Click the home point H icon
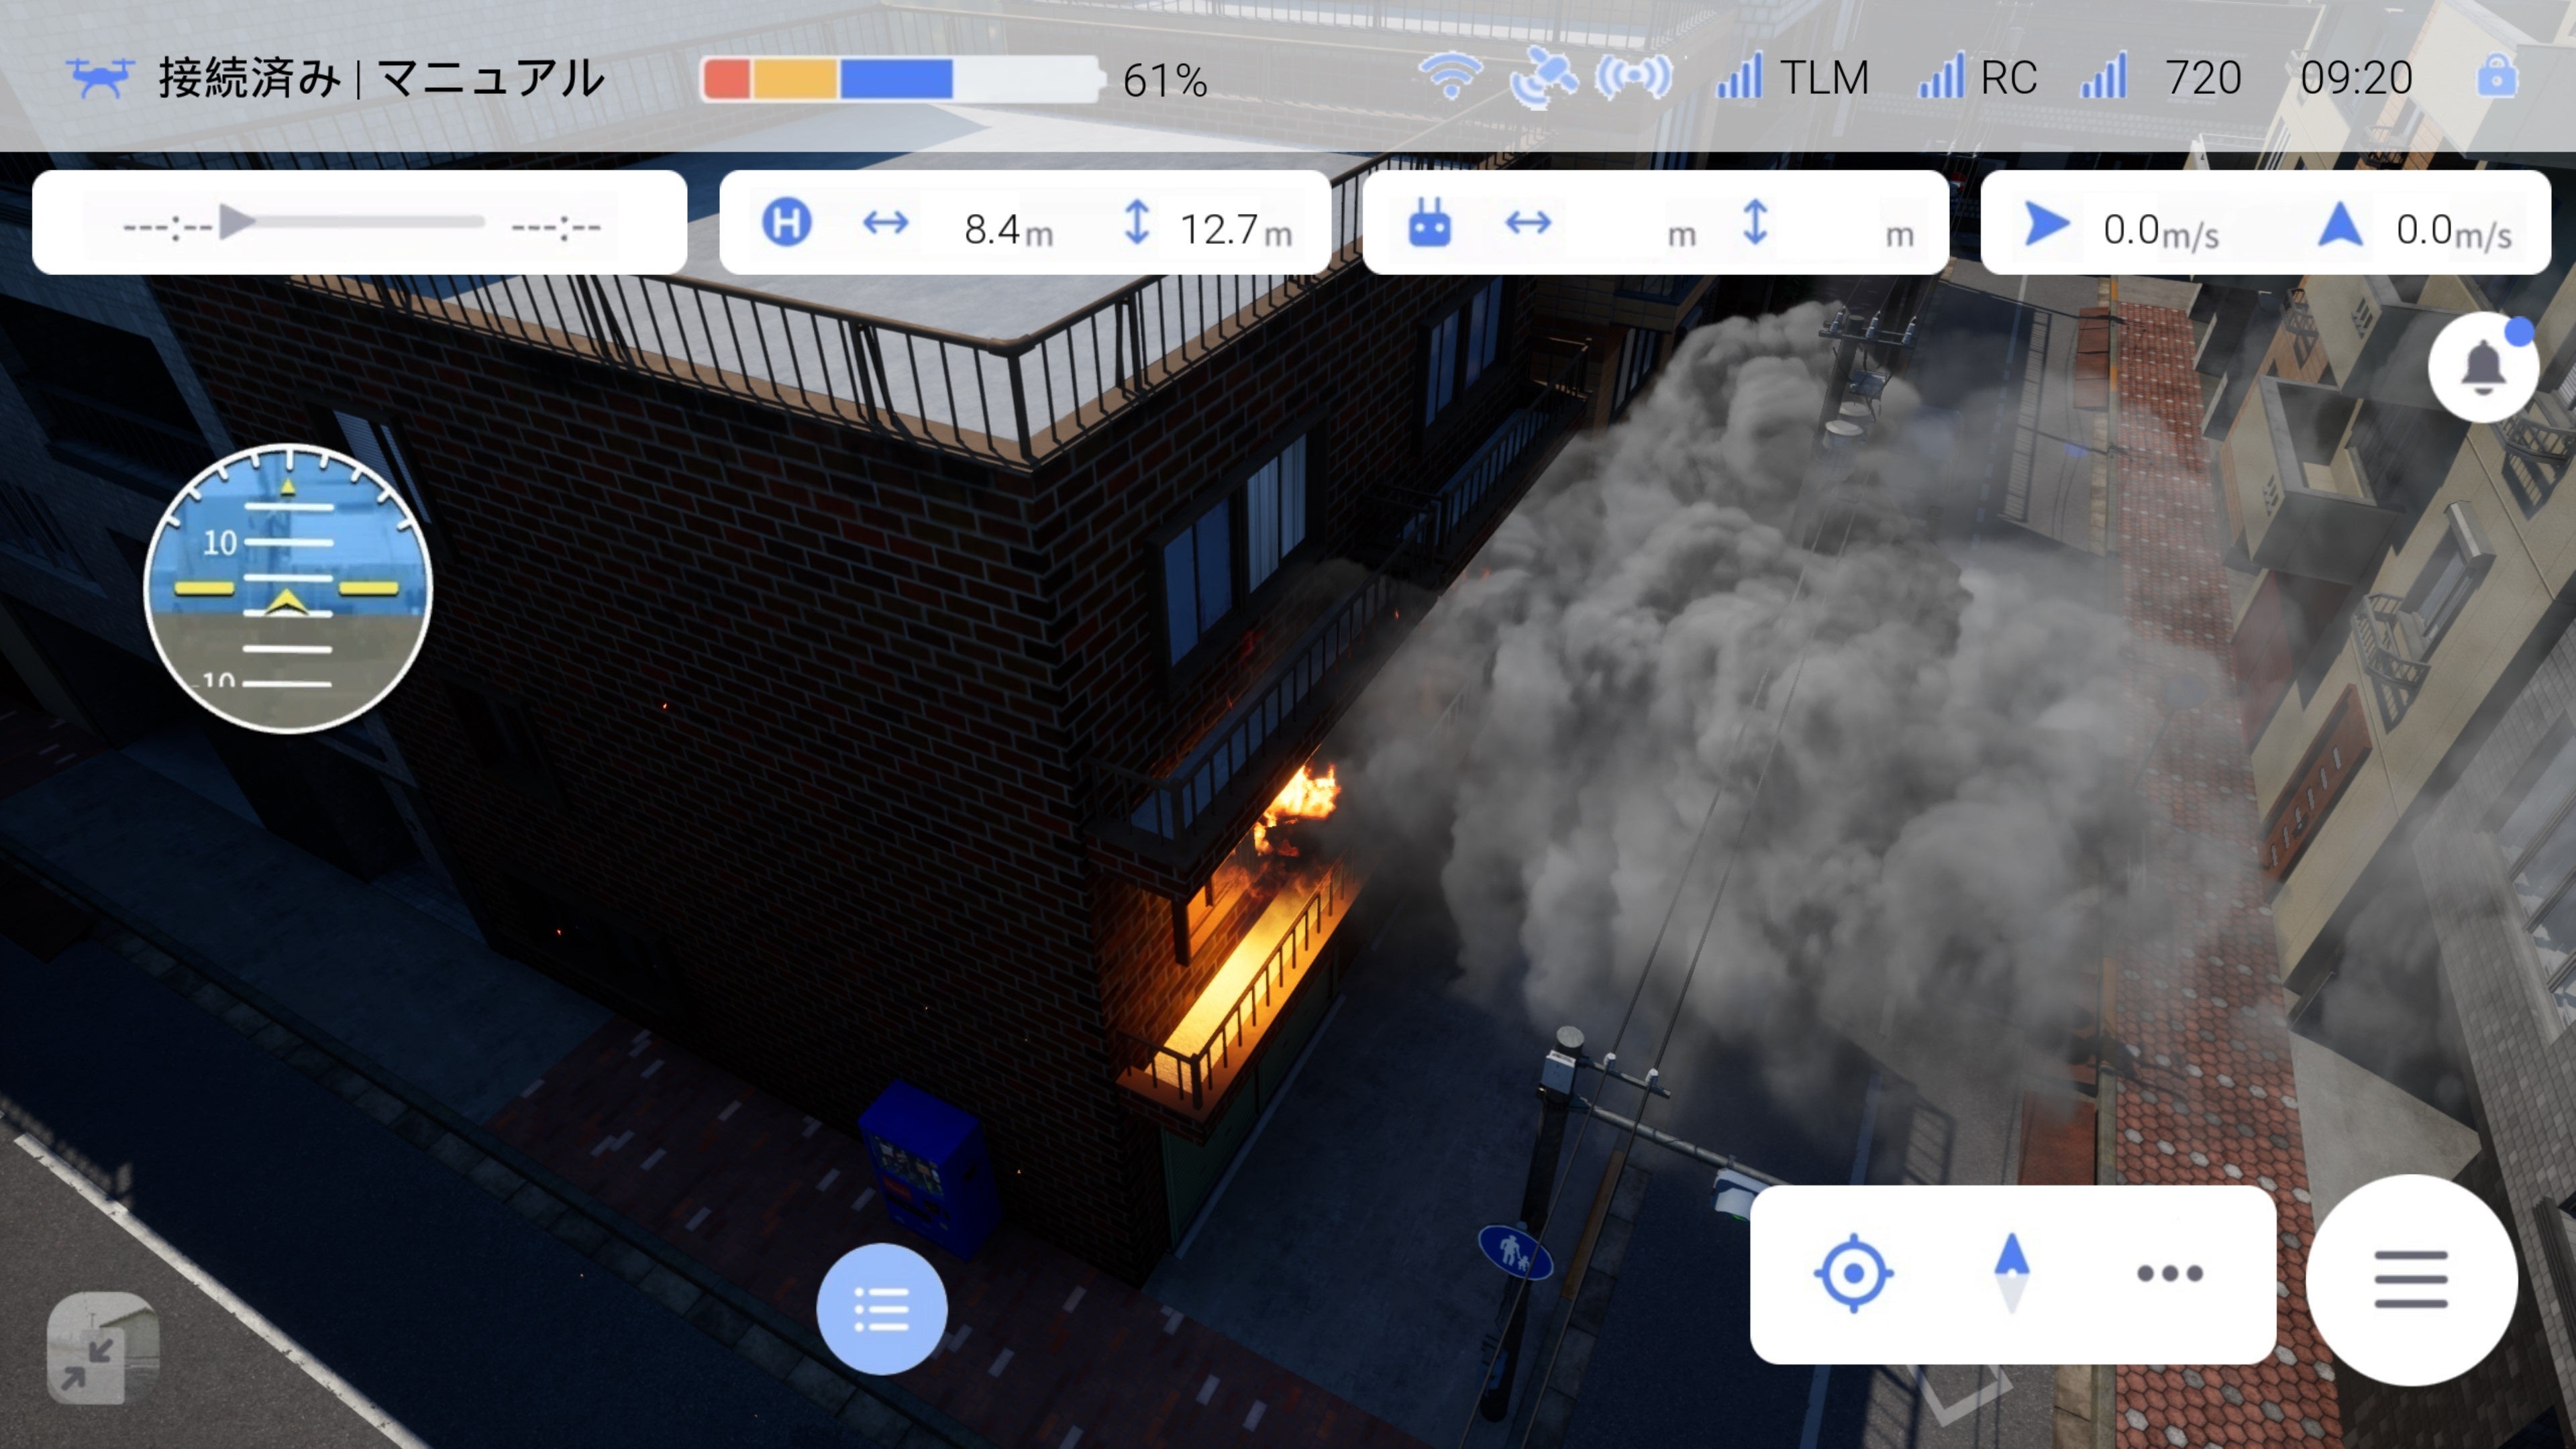Viewport: 2576px width, 1449px height. click(787, 222)
